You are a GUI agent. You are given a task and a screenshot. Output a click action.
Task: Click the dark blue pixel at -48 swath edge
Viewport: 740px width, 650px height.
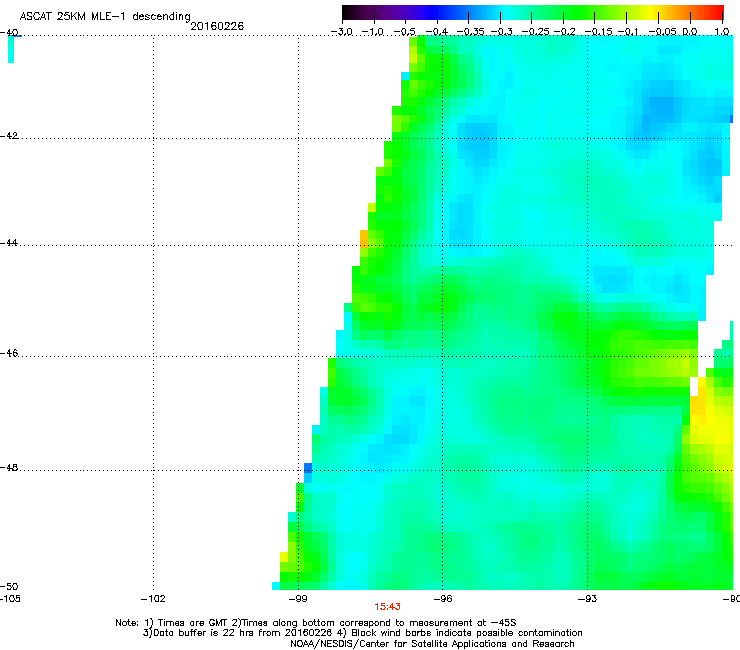pos(308,468)
